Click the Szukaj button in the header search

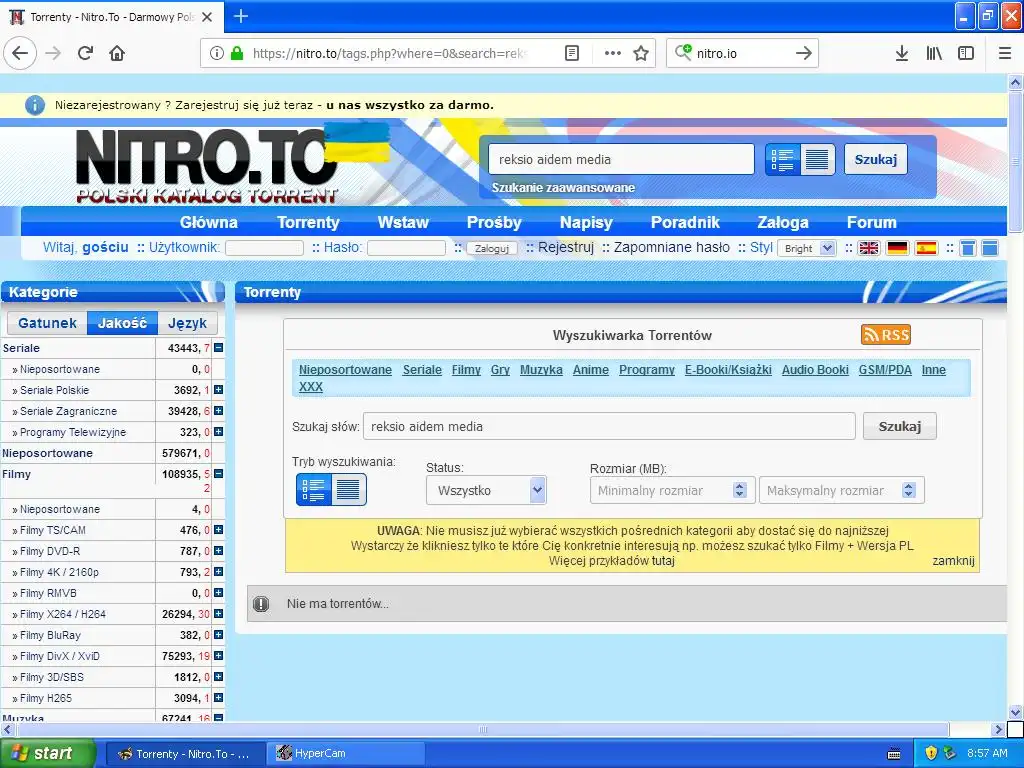(876, 159)
